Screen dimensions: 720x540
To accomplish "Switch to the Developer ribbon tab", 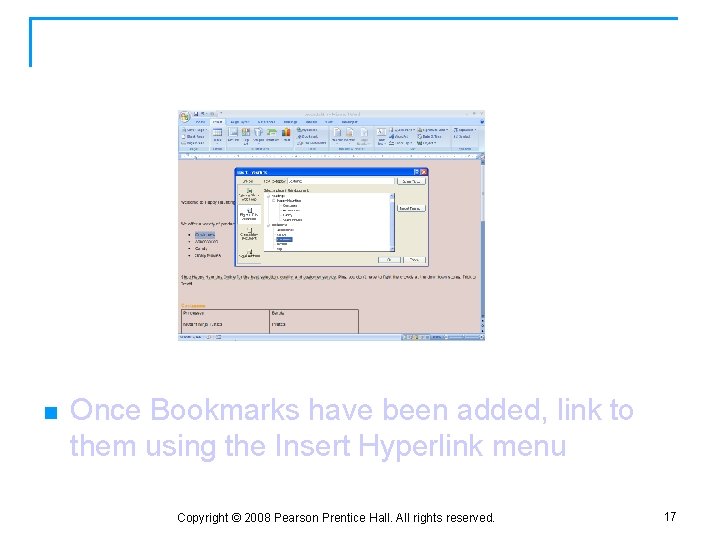I will pyautogui.click(x=350, y=122).
